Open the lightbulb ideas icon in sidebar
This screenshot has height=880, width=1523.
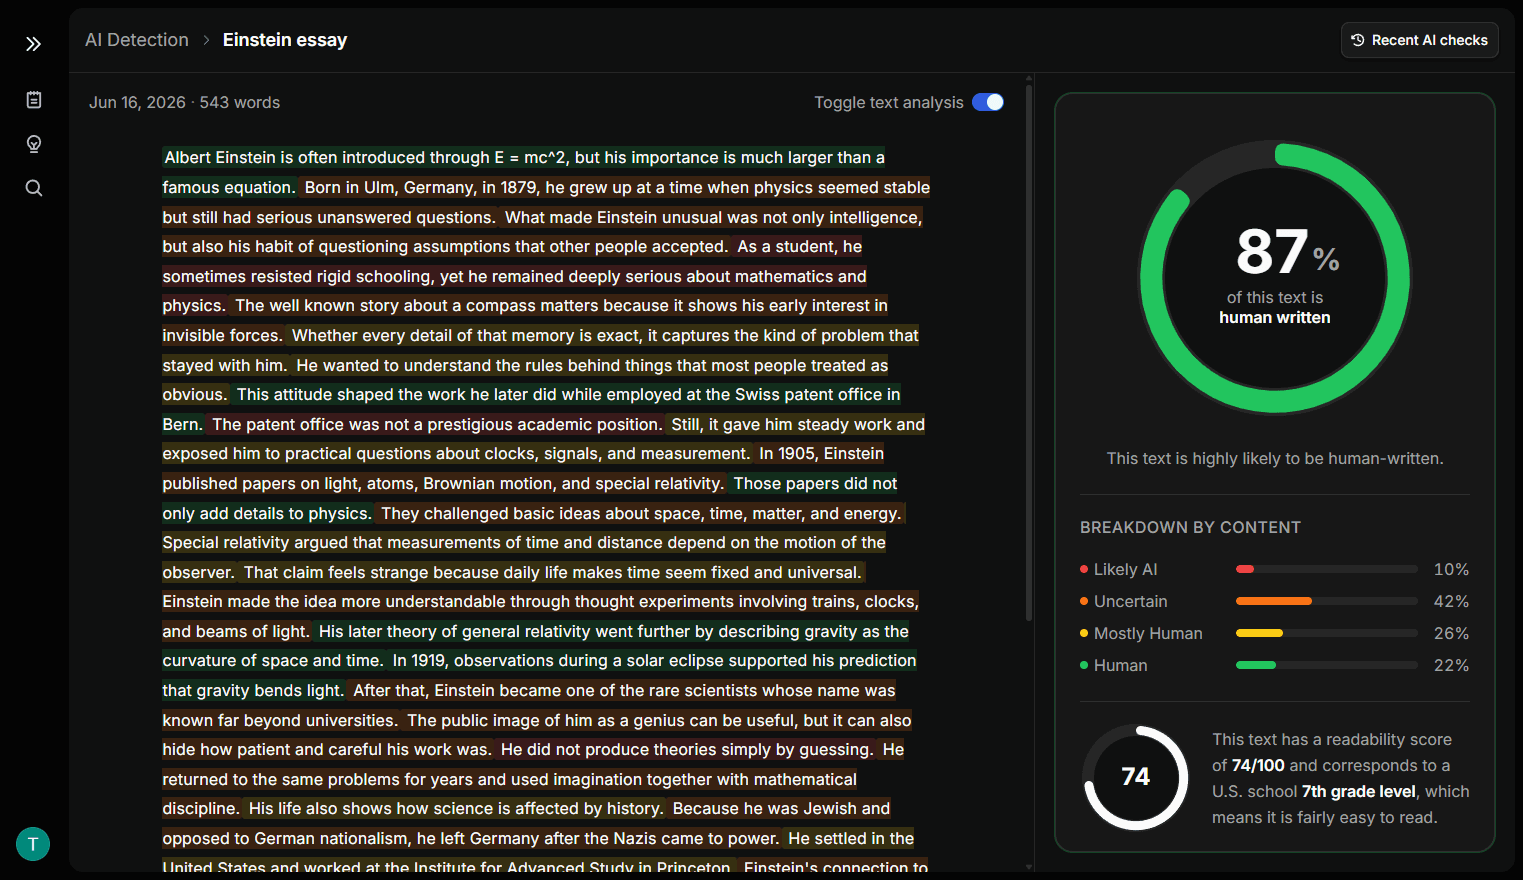33,144
